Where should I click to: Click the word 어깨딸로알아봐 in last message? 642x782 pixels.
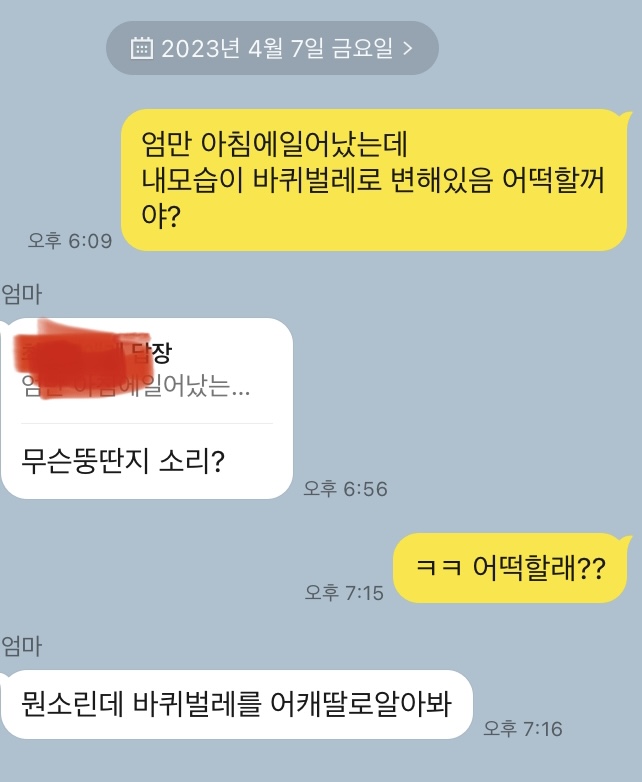click(361, 704)
